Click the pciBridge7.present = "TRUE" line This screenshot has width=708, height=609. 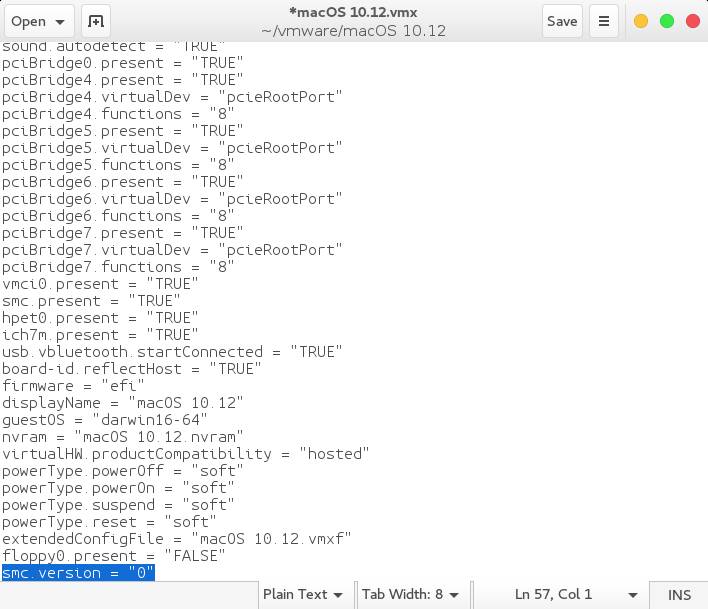pos(122,233)
